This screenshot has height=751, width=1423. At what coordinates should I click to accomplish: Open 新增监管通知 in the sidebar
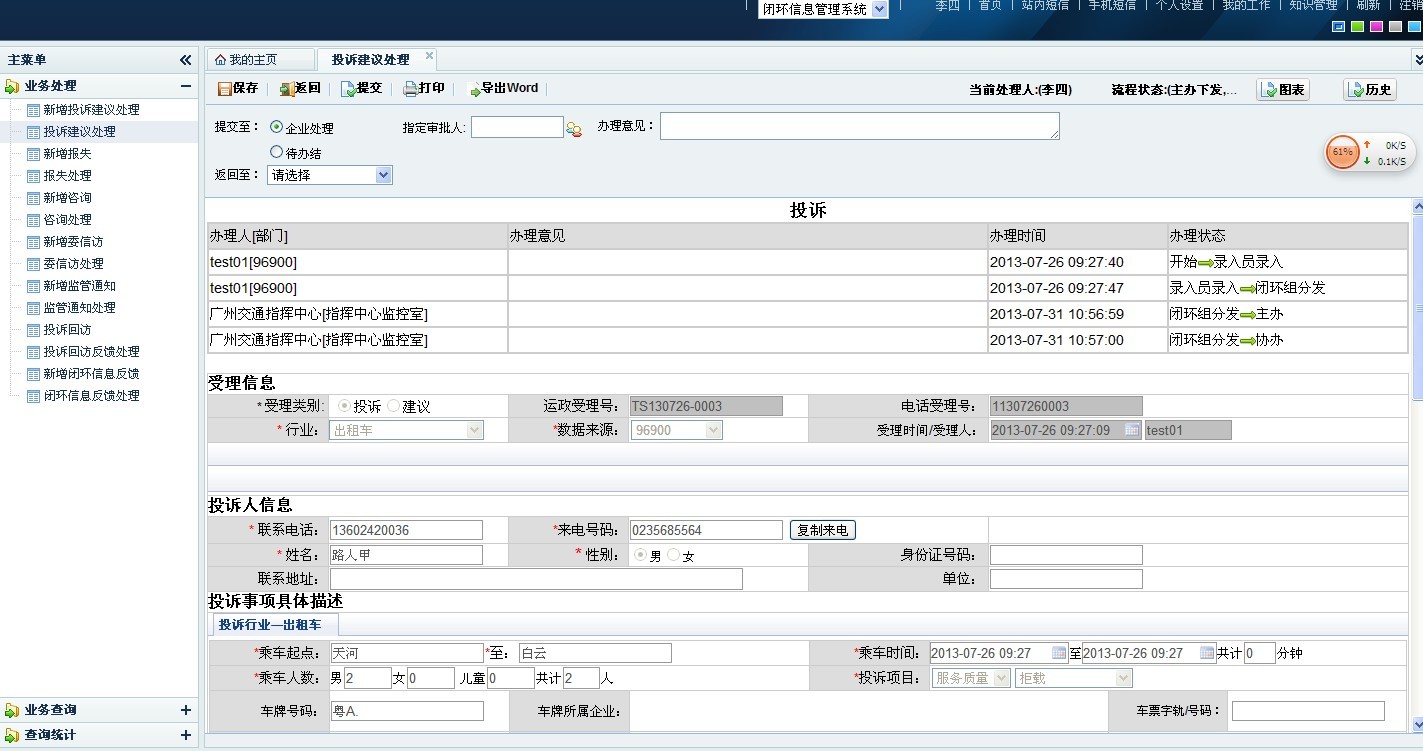click(79, 286)
